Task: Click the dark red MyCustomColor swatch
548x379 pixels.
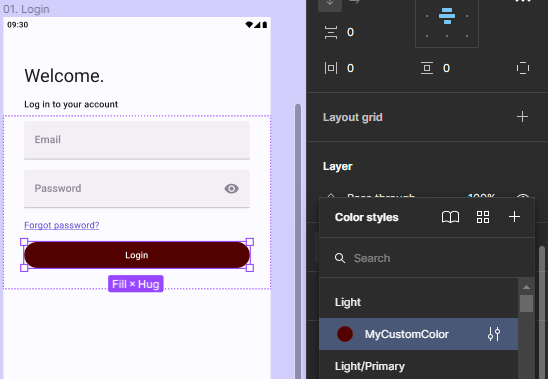Action: pos(345,334)
